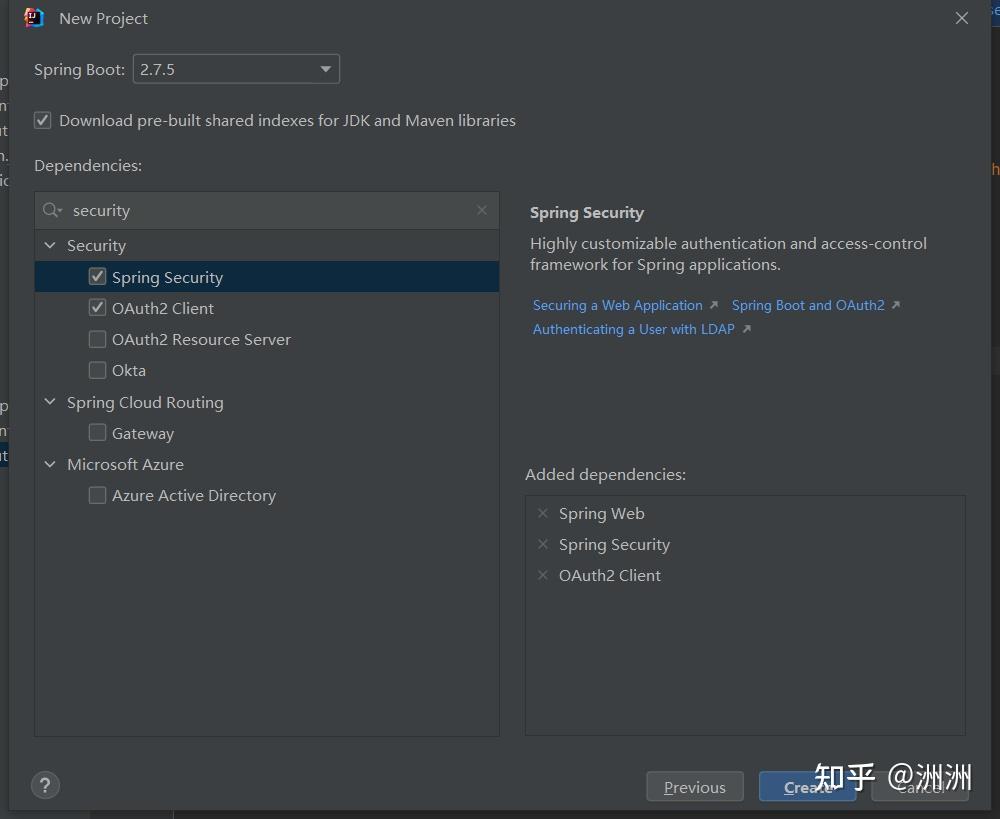Open Authenticating a User with LDAP link
The width and height of the screenshot is (1000, 819).
coord(633,329)
